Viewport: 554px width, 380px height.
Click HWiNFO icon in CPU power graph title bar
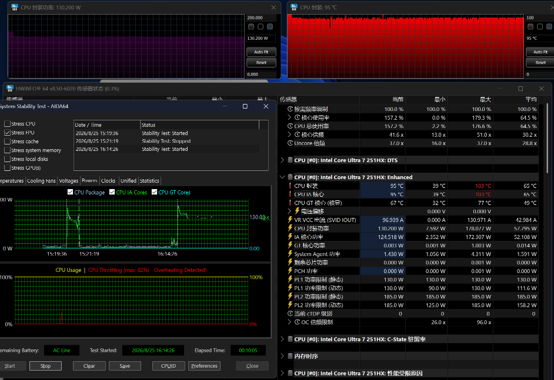14,7
